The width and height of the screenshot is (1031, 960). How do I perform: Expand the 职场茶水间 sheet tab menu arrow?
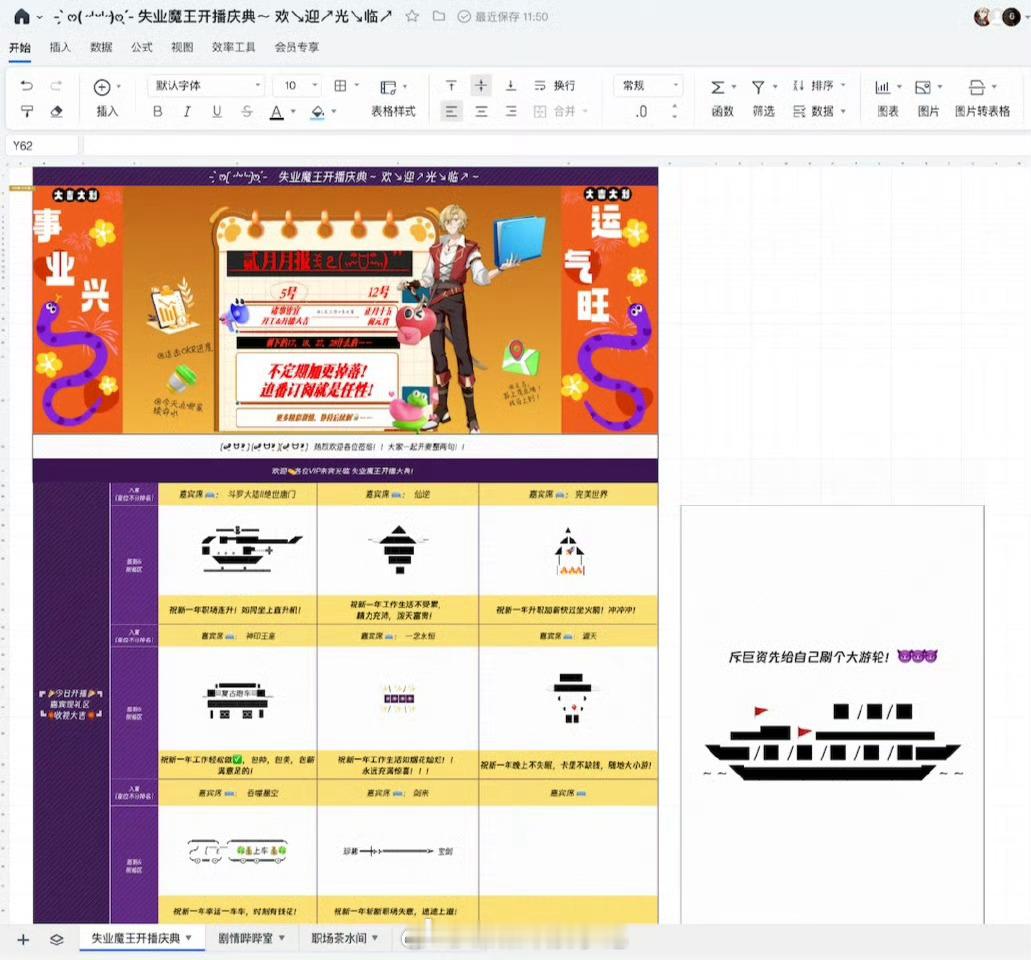coord(375,938)
